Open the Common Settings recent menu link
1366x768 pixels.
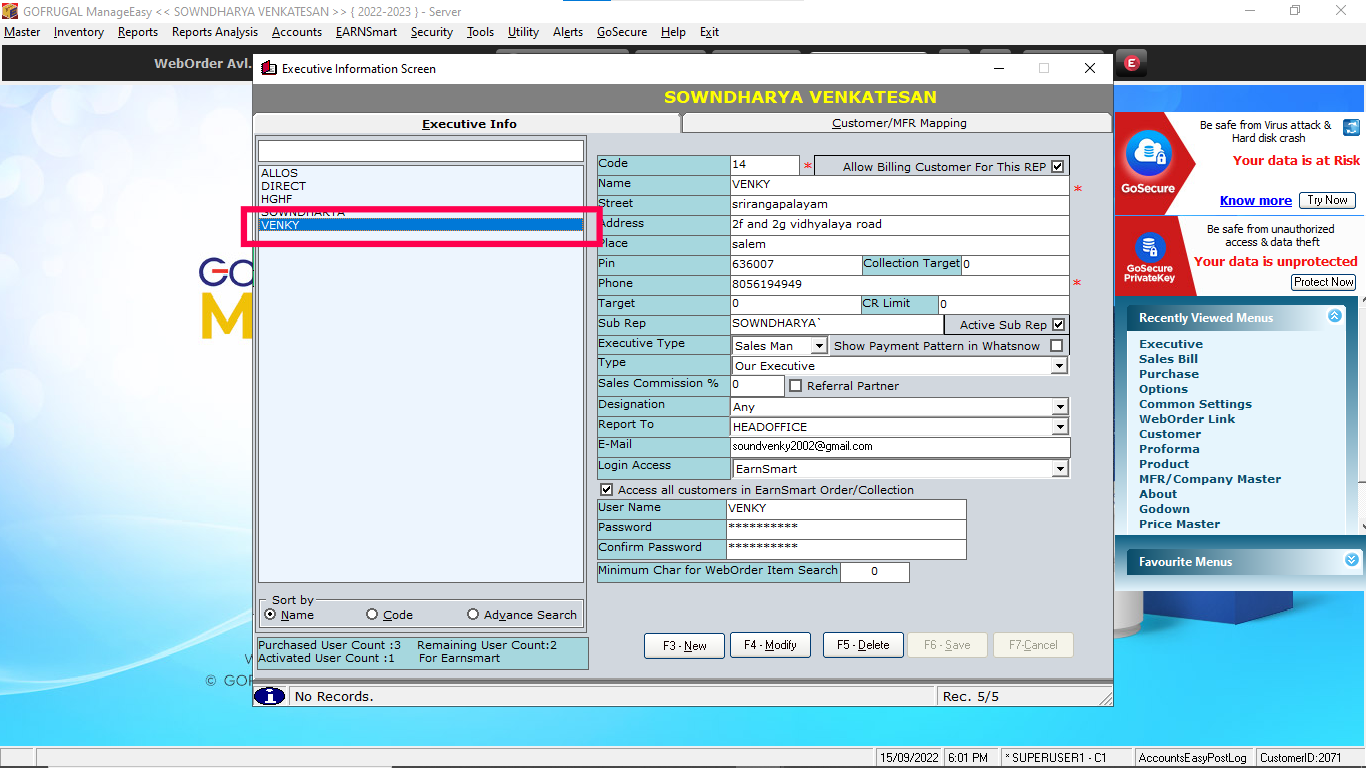tap(1196, 404)
